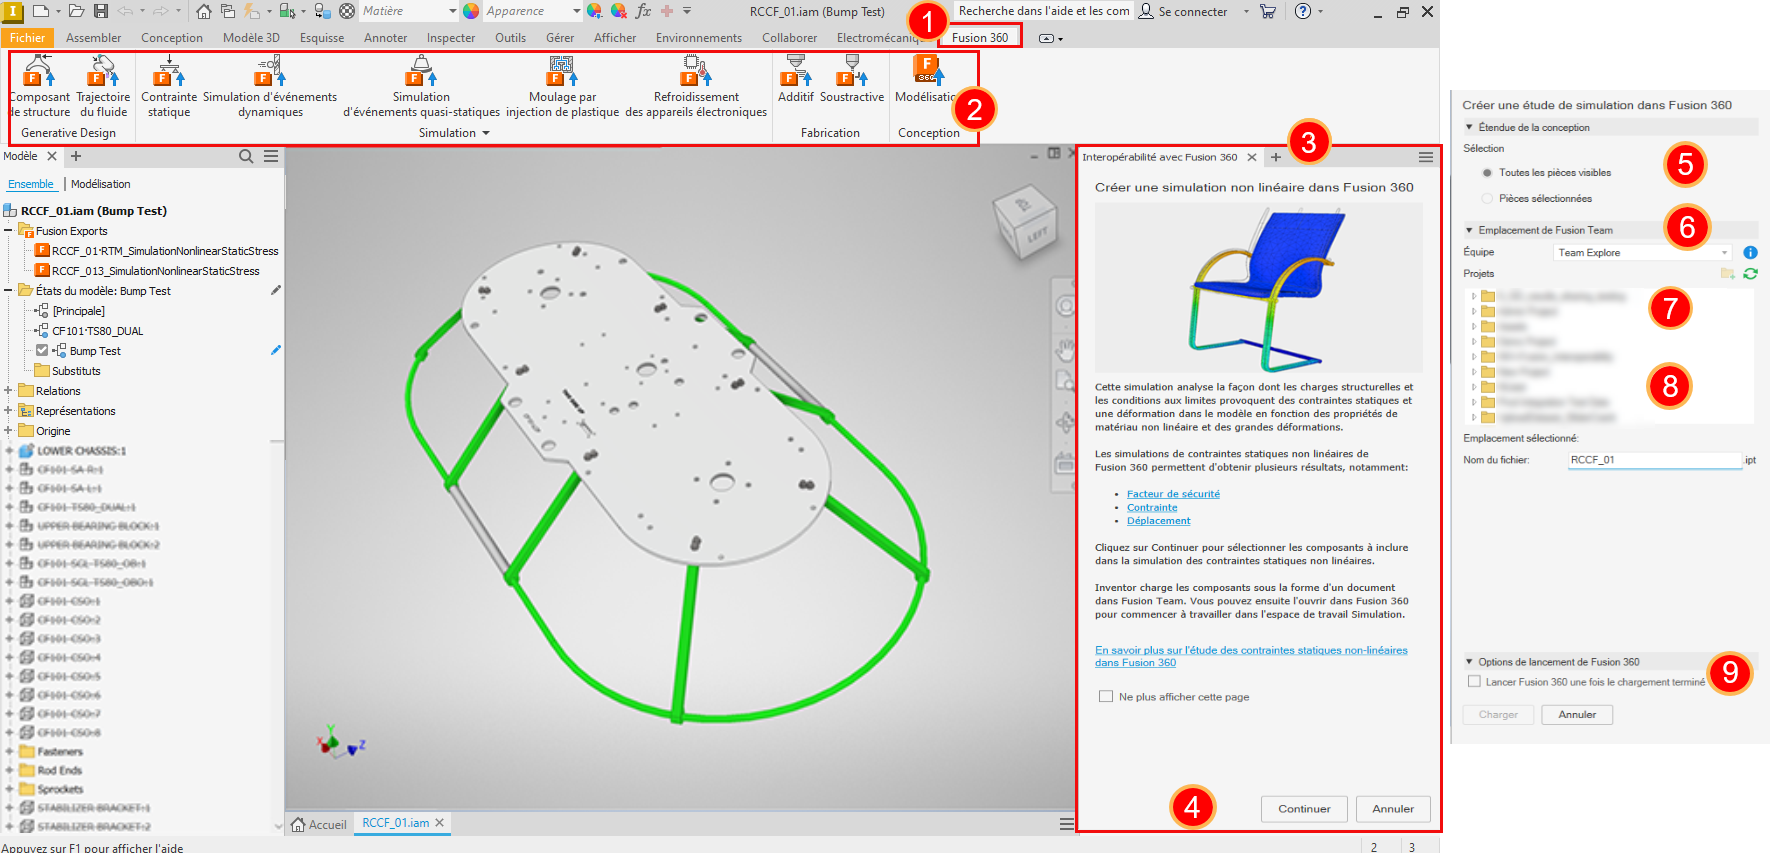Go to Home using the house icon
This screenshot has width=1770, height=853.
[x=204, y=11]
